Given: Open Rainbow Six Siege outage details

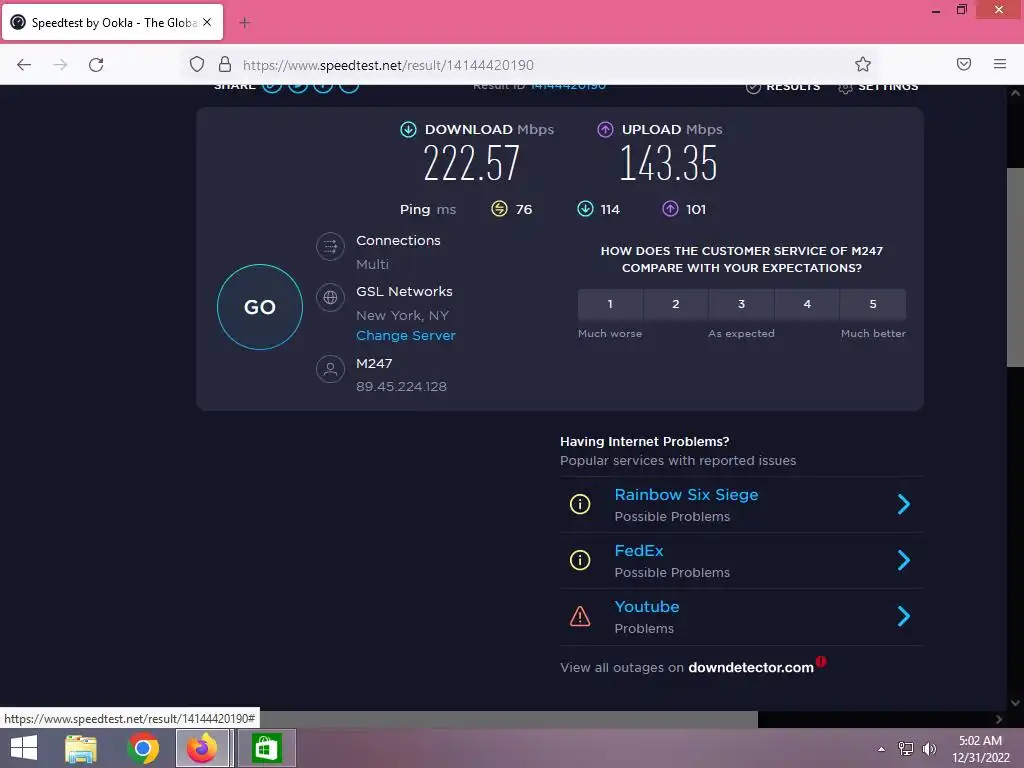Looking at the screenshot, I should click(686, 495).
